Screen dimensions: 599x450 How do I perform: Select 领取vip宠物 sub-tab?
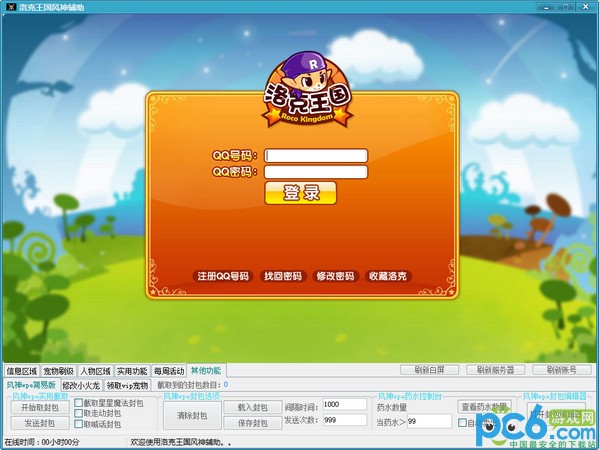click(x=127, y=385)
